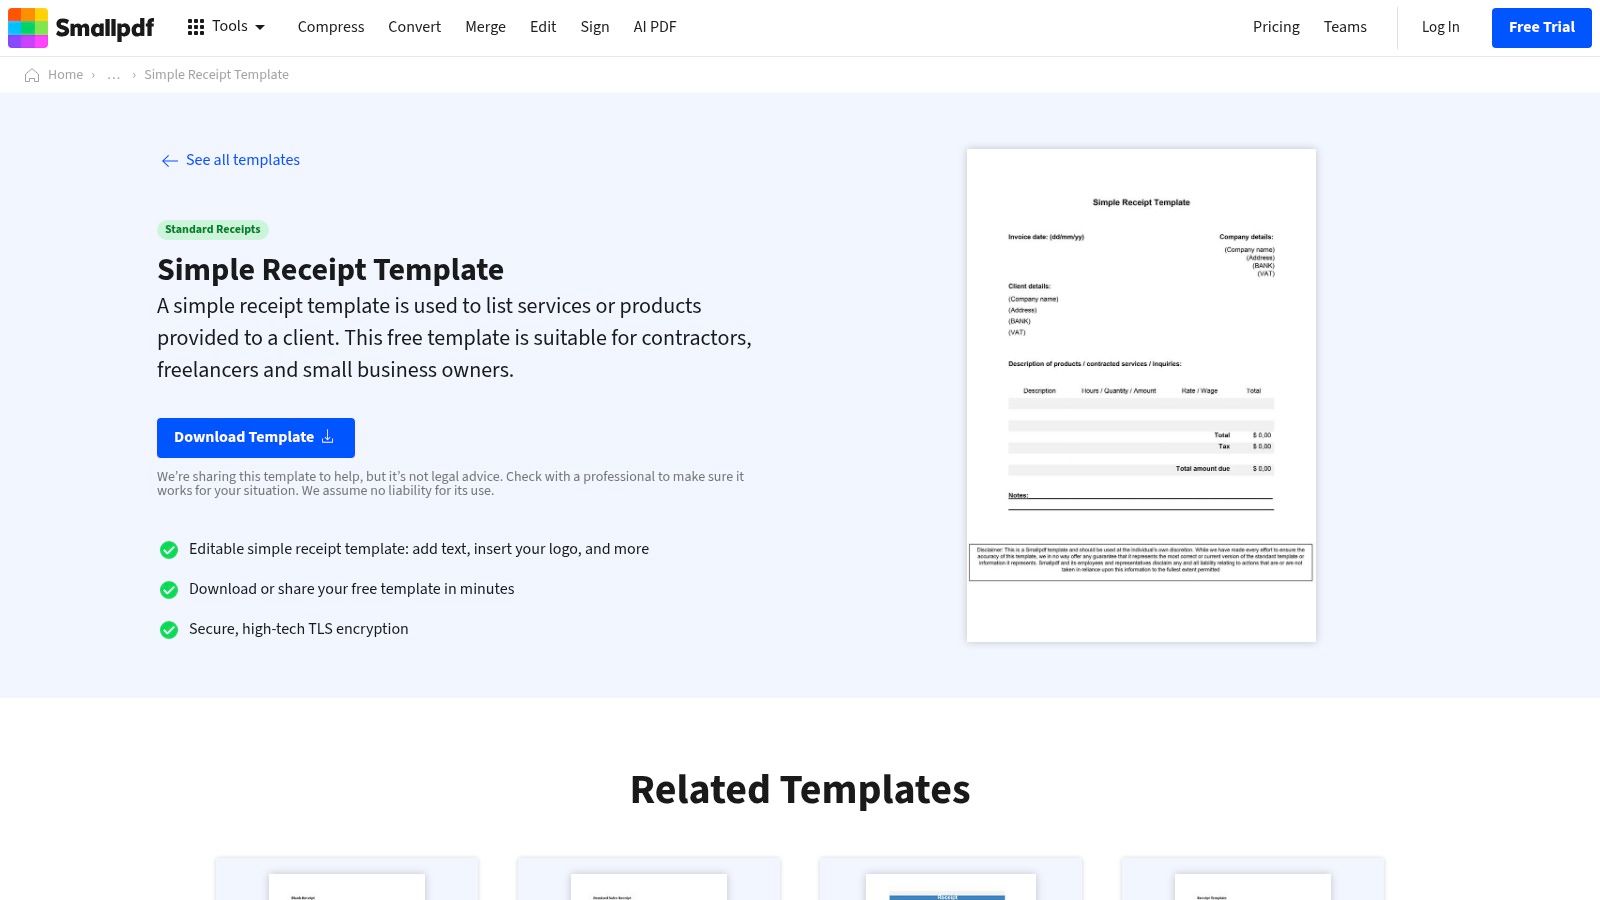Open the Pricing page
1600x900 pixels.
(1276, 27)
